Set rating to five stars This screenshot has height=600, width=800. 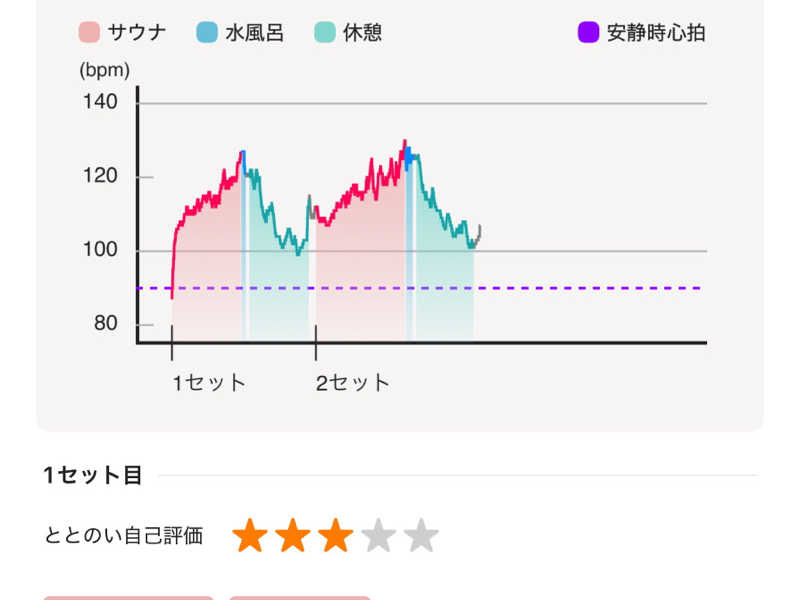click(421, 536)
